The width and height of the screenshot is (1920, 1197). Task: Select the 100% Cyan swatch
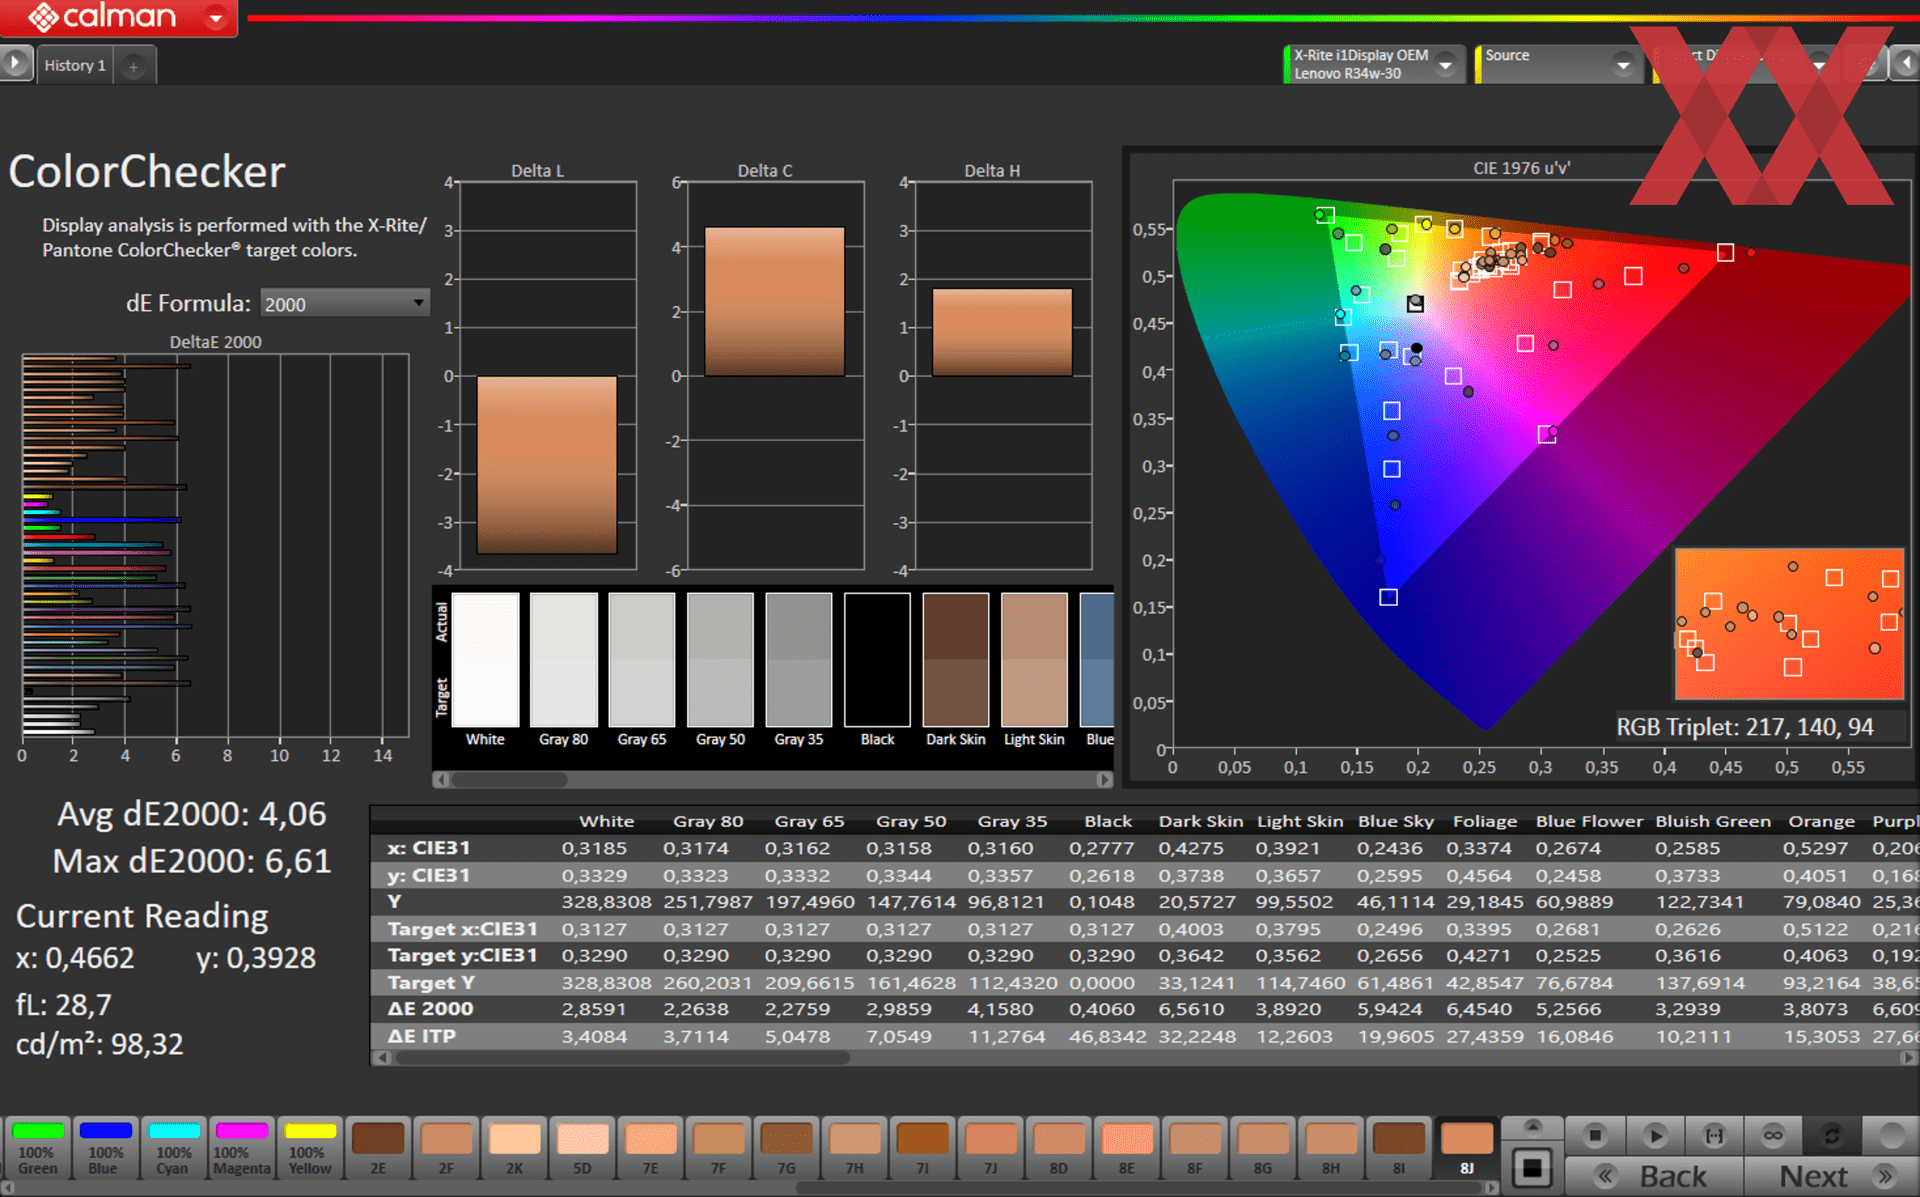(173, 1147)
